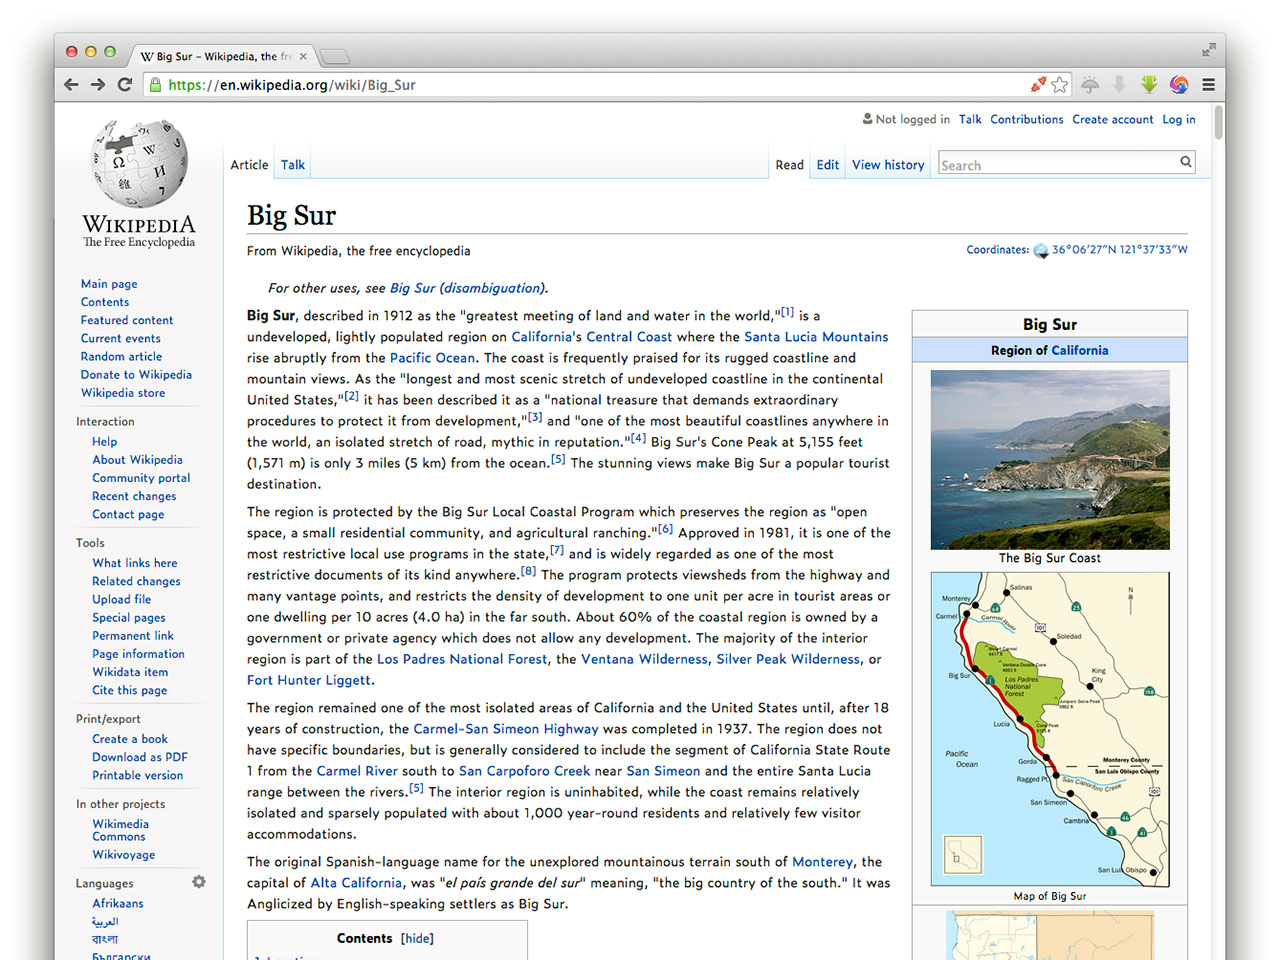Screen dimensions: 1280x960
Task: Open Cite this page
Action: tap(130, 690)
